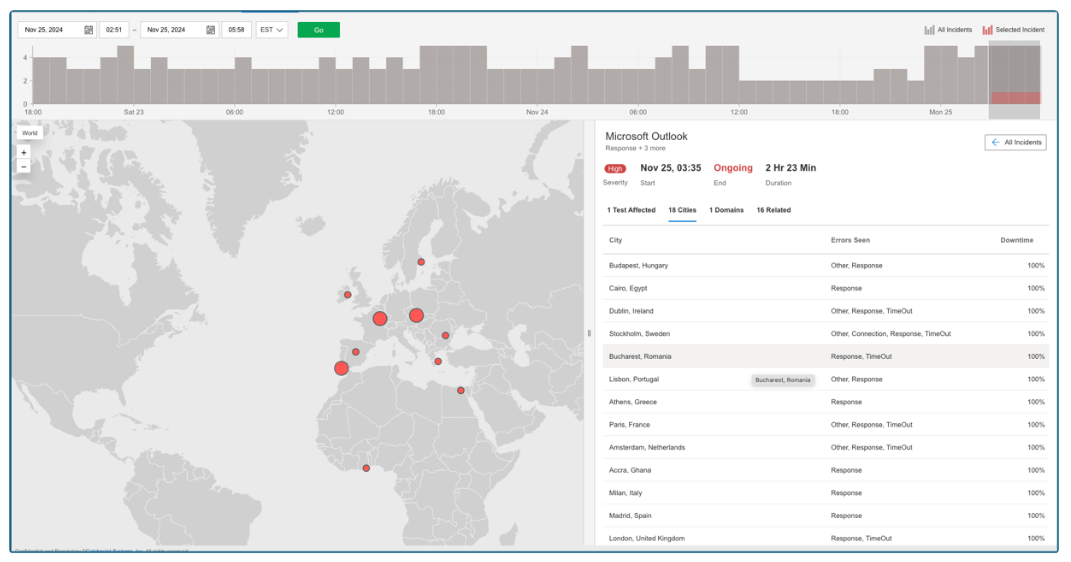The image size is (1071, 562).
Task: Select the highlighted incident region on timeline
Action: click(x=1014, y=79)
